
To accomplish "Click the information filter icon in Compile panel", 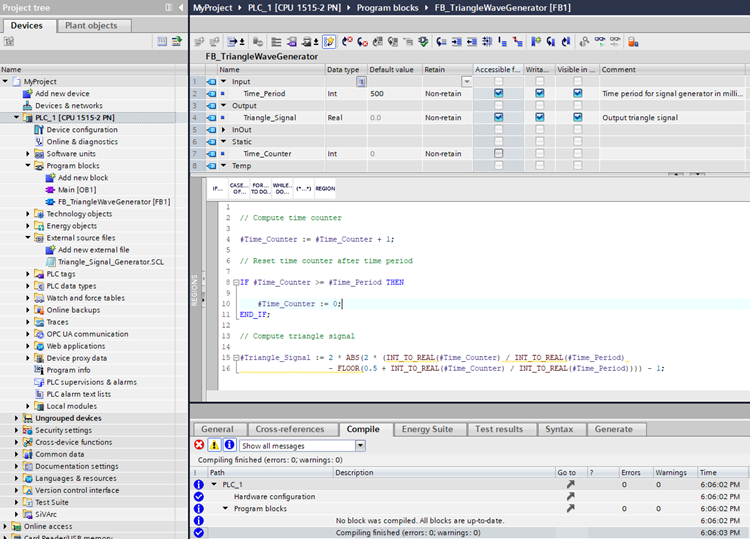I will [229, 445].
